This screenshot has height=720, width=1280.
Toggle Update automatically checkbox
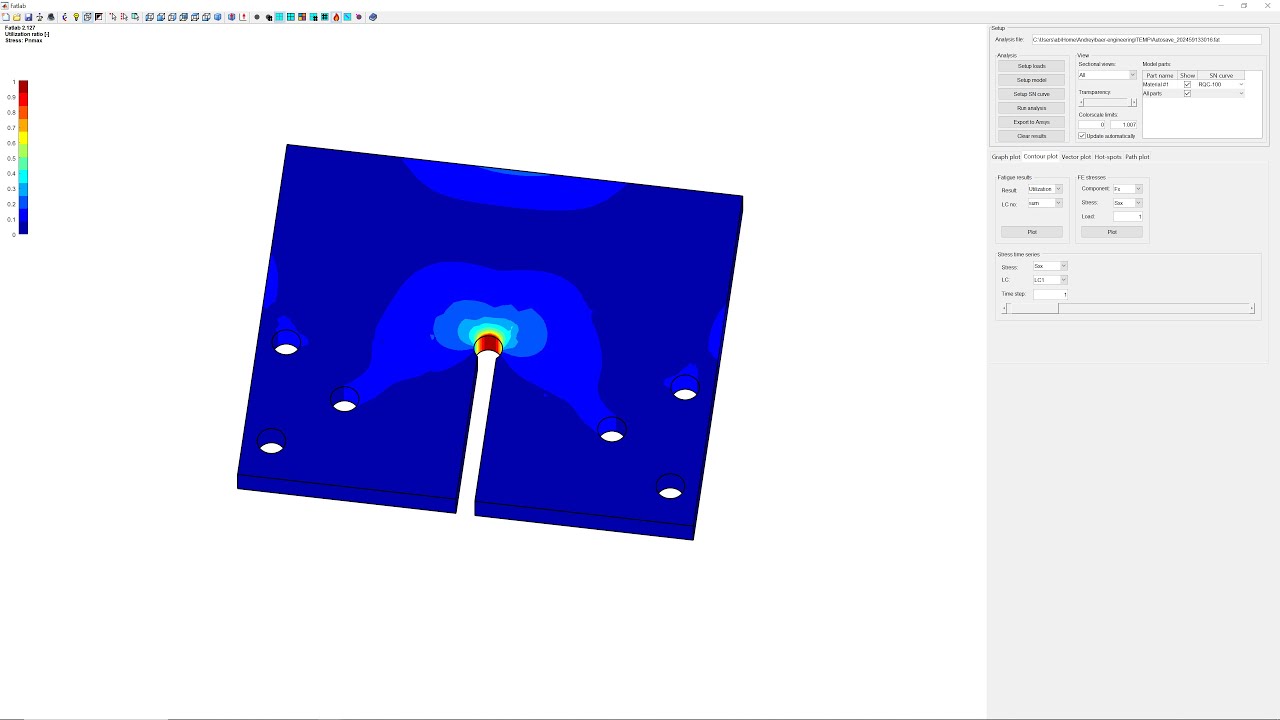click(1082, 136)
